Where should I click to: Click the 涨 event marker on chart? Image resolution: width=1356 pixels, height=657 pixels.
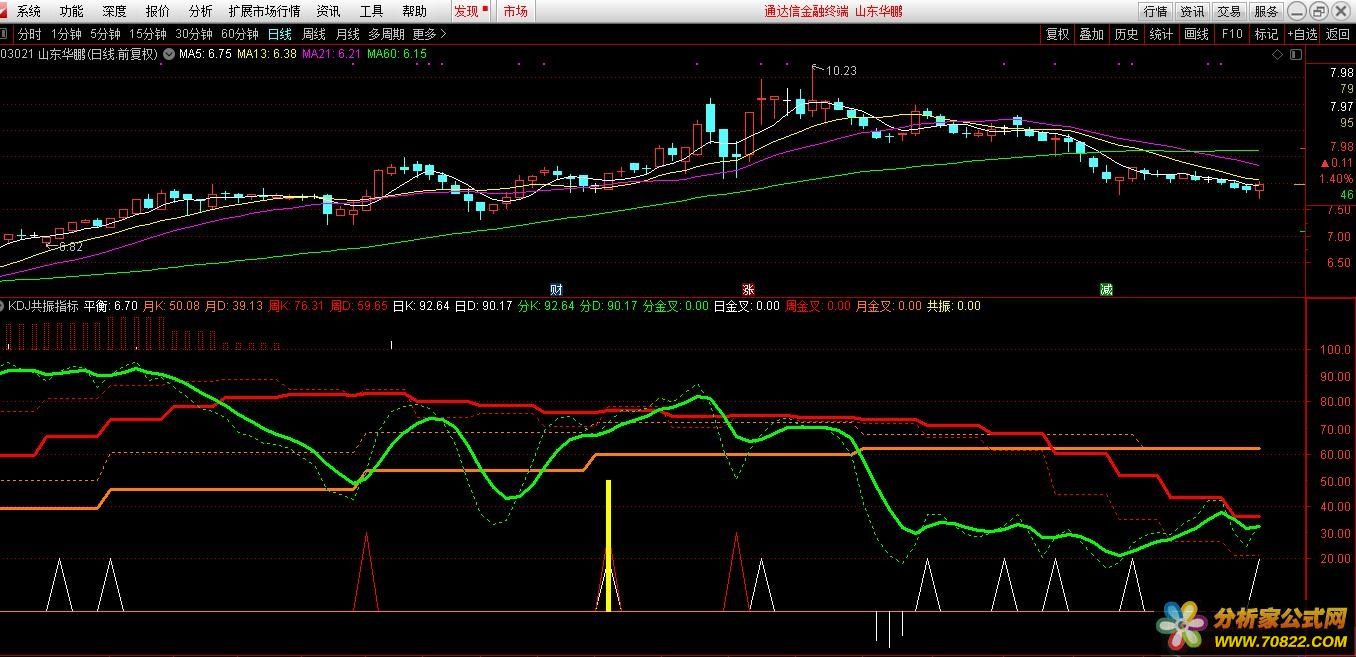(x=748, y=288)
